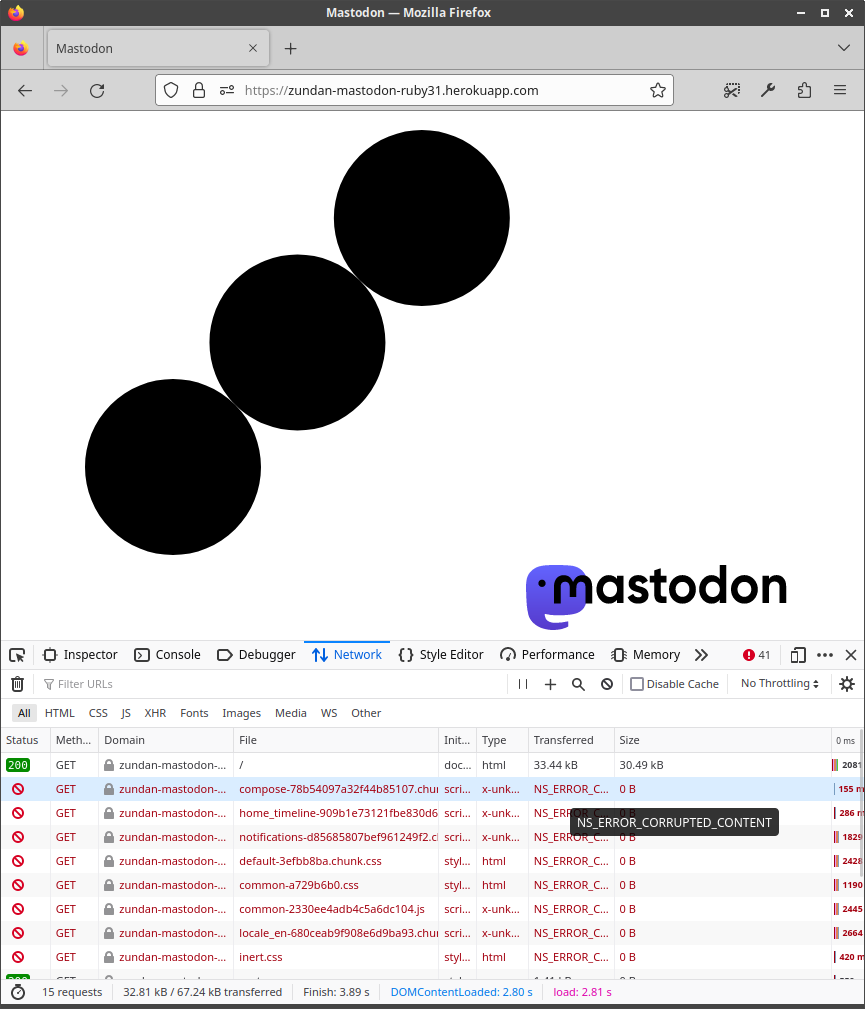The width and height of the screenshot is (865, 1009).
Task: Take a screenshot with the toolbar scissors icon
Action: click(x=732, y=91)
